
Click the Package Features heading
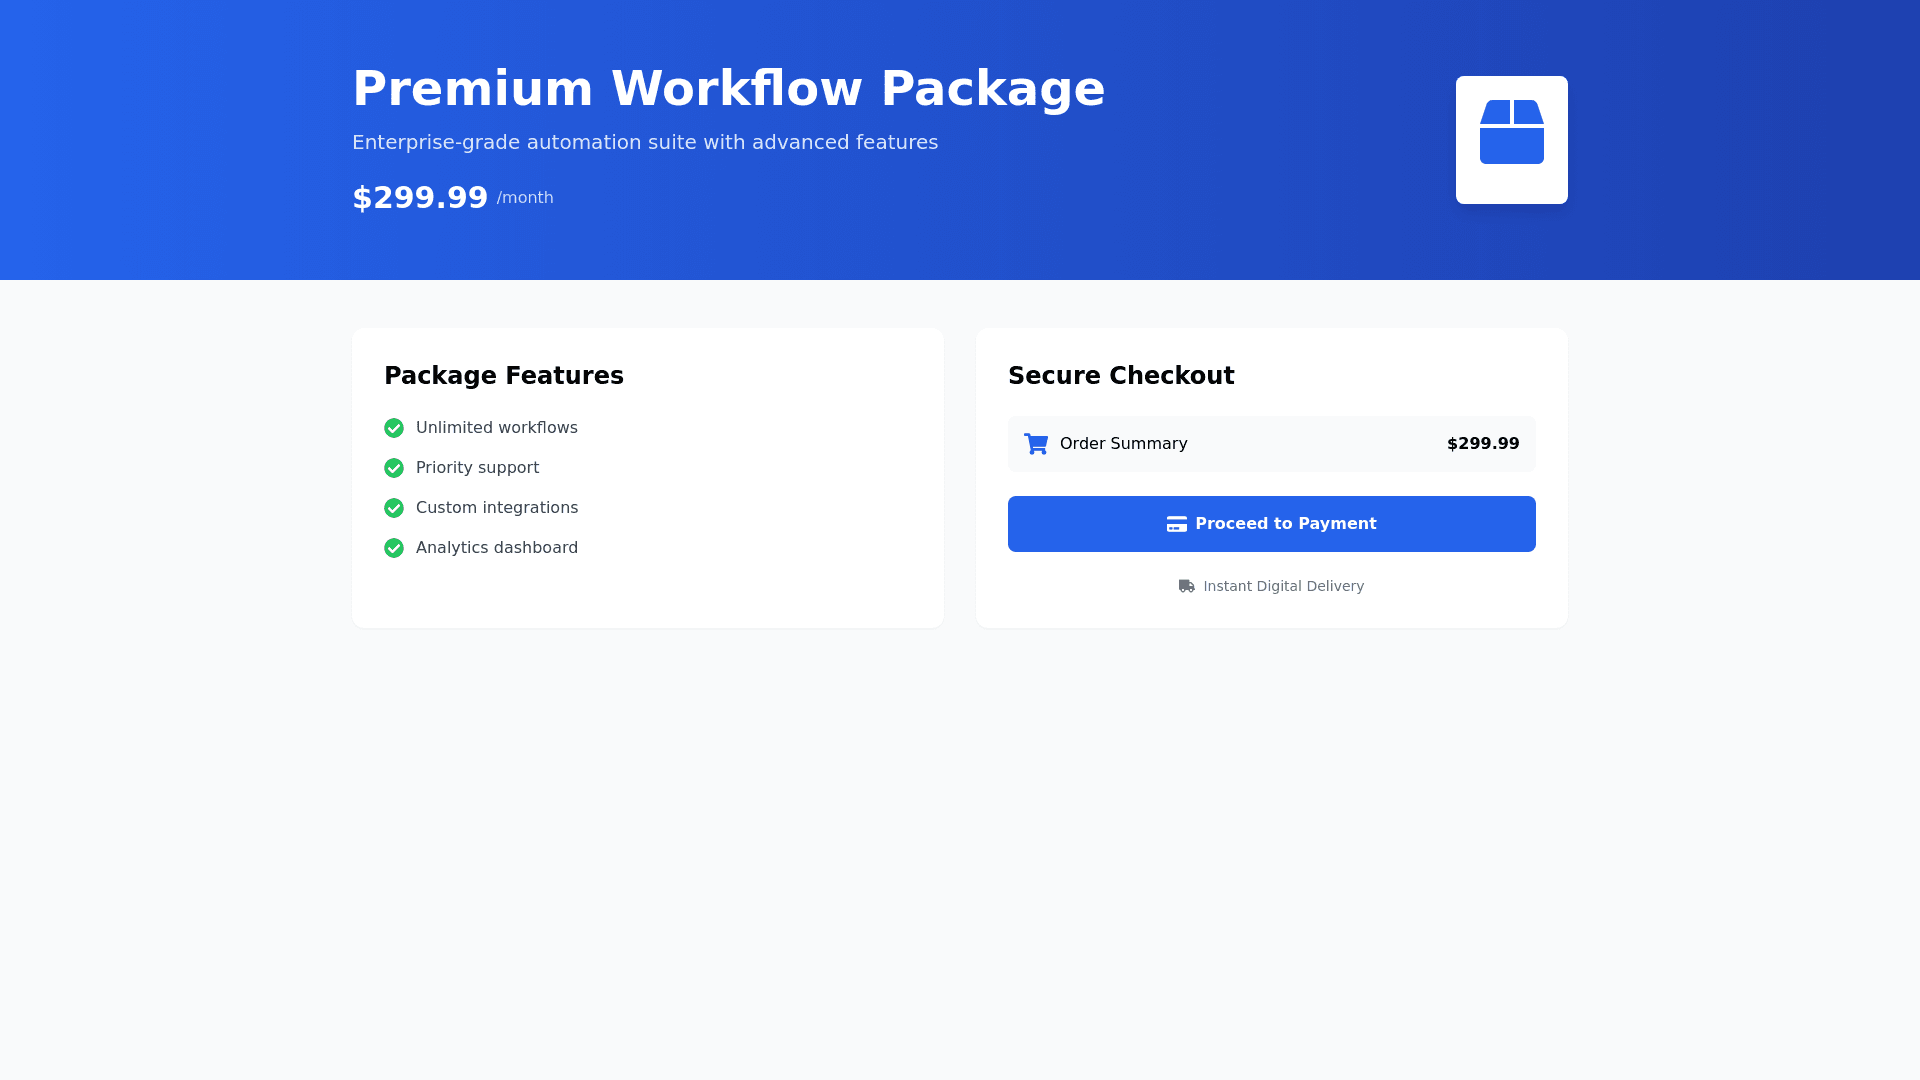(503, 376)
